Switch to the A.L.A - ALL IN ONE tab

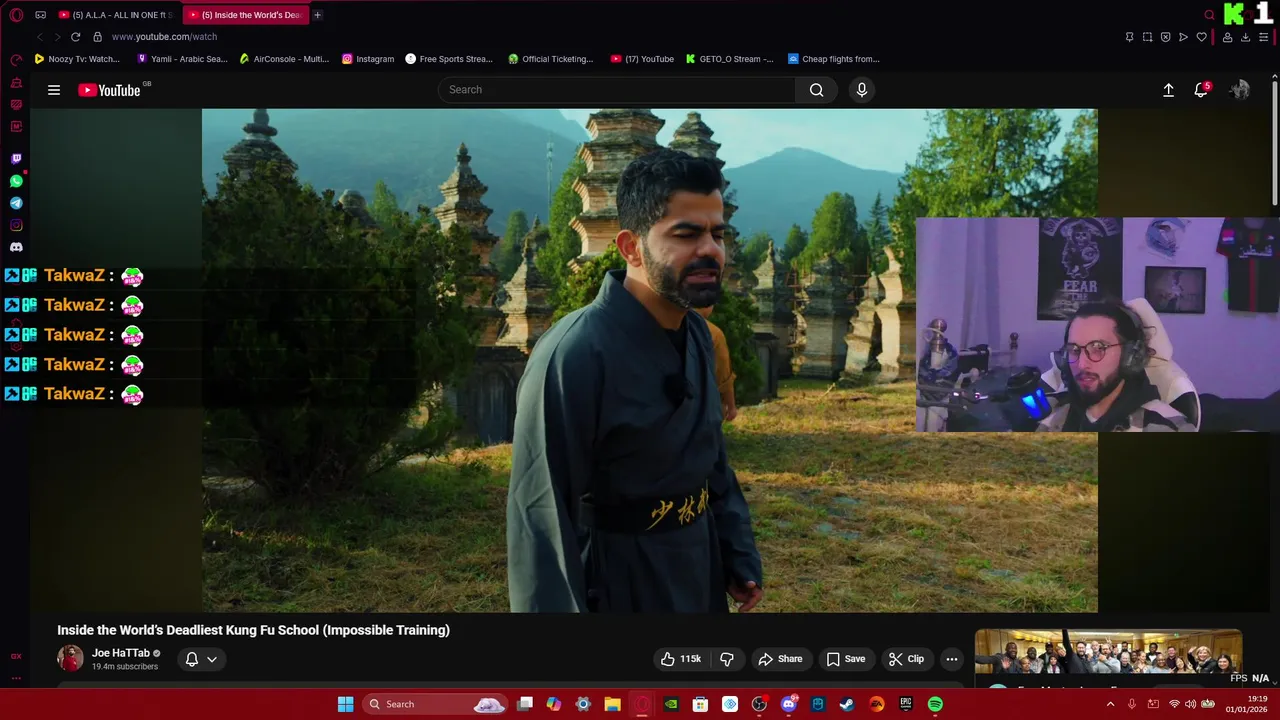tap(118, 15)
